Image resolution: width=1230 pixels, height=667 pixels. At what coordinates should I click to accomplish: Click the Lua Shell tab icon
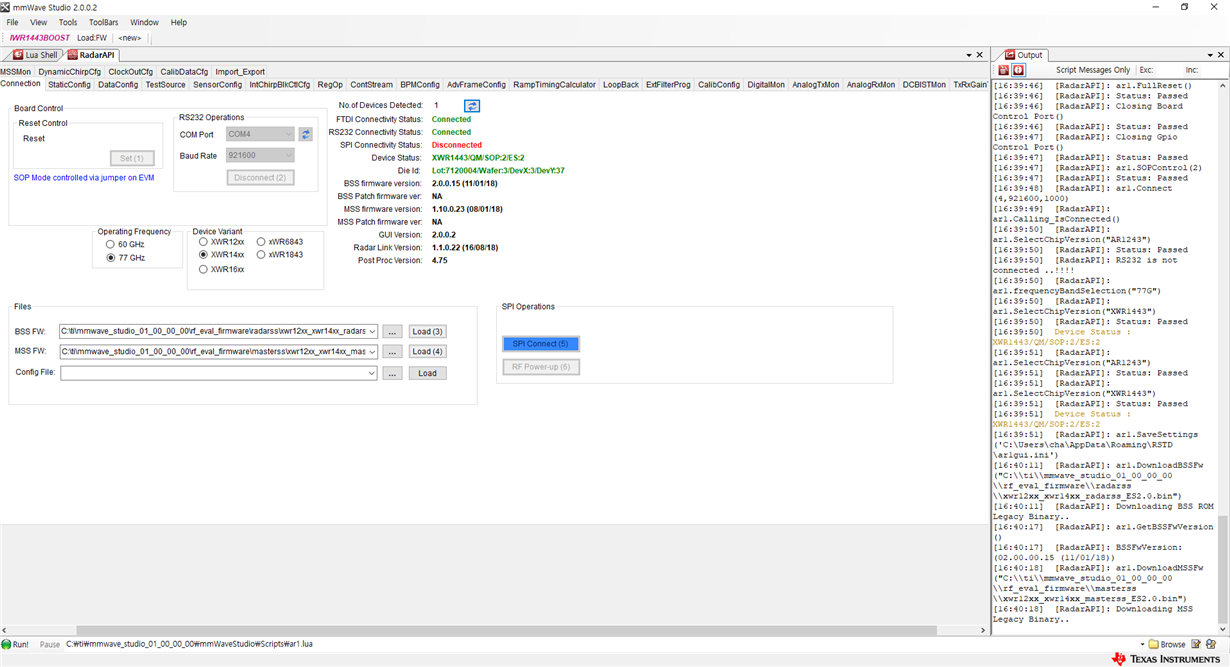click(x=18, y=55)
